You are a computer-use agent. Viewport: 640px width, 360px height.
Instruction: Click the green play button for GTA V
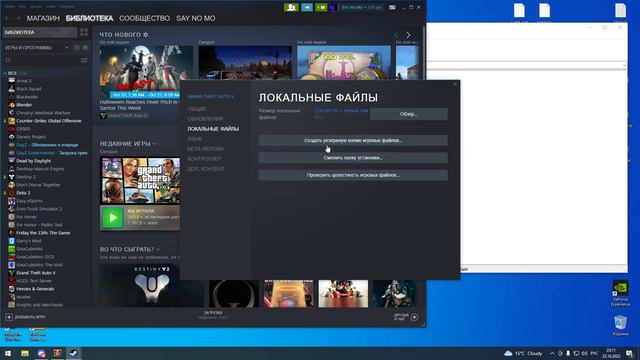112,218
